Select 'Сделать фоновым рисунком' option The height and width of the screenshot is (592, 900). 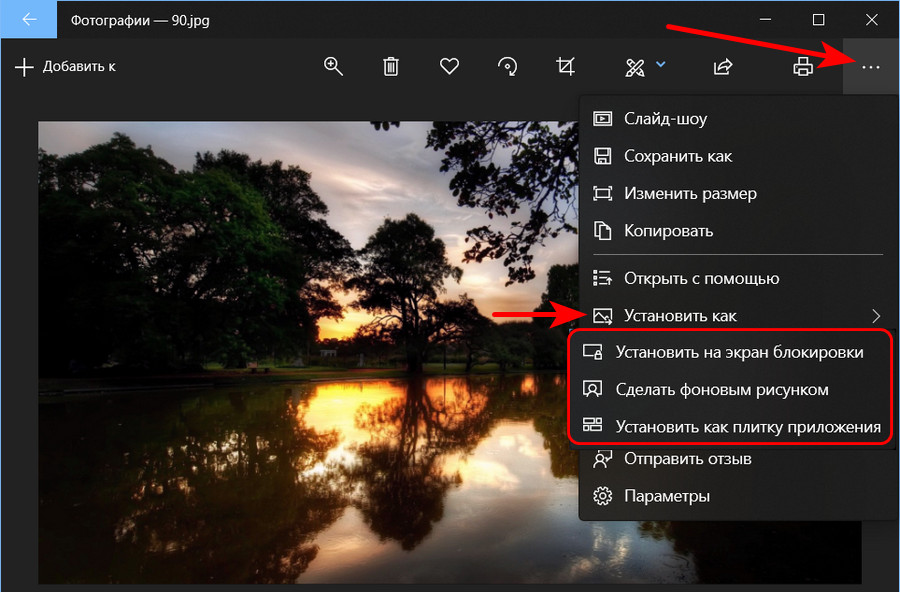coord(721,389)
